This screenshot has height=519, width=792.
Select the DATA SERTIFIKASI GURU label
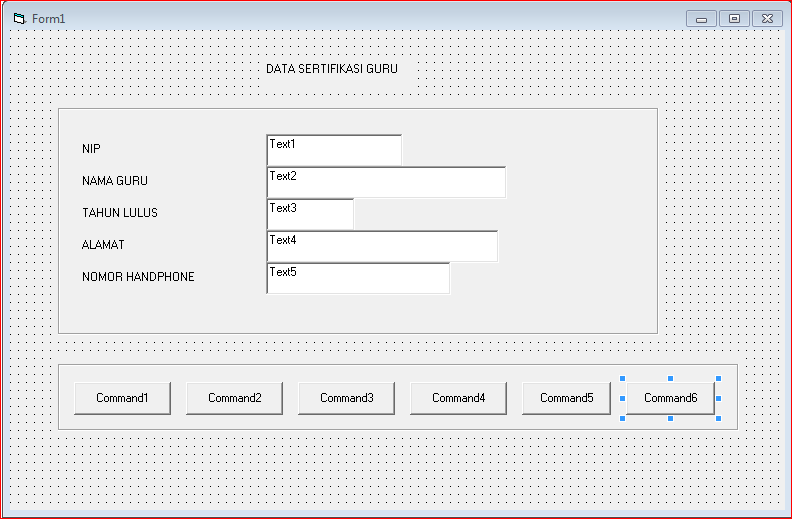(x=332, y=69)
